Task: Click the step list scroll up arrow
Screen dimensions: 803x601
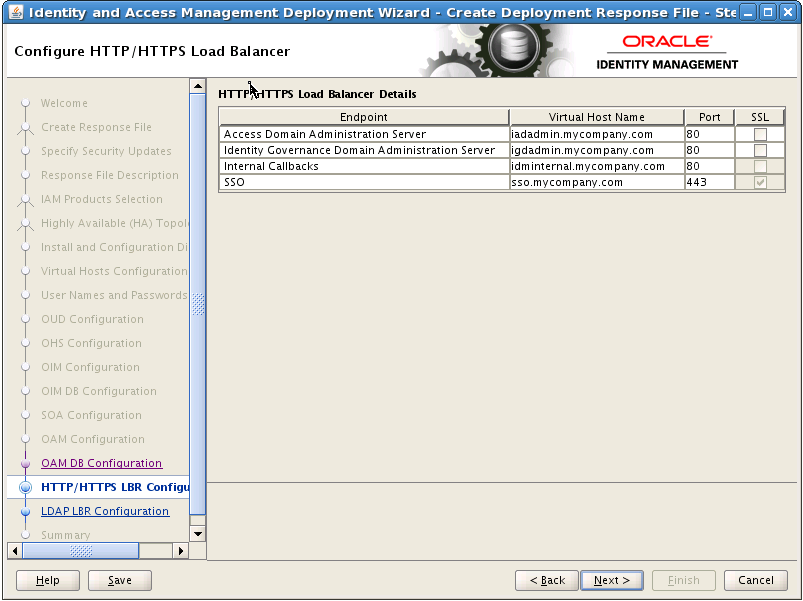Action: tap(198, 86)
